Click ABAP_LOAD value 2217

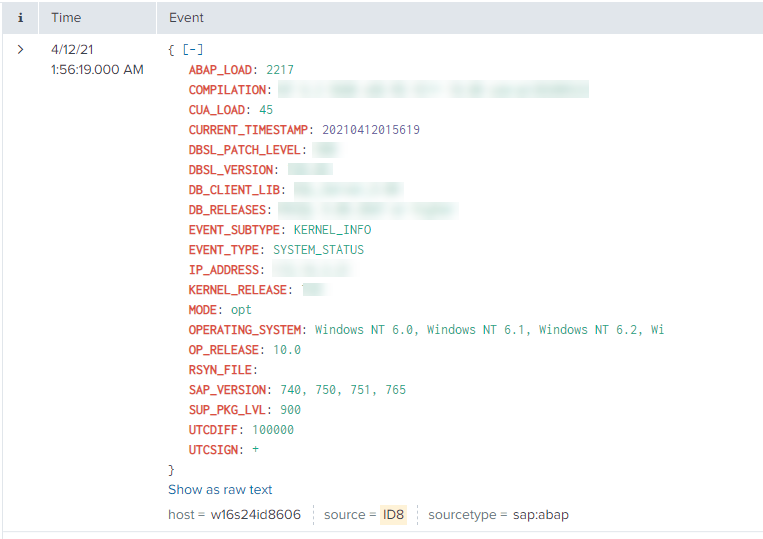279,70
